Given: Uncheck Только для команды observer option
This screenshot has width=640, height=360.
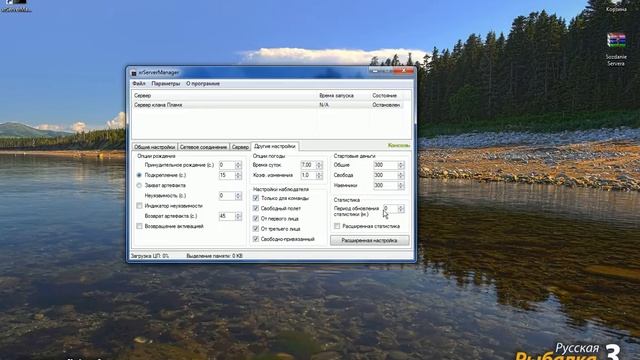Looking at the screenshot, I should (x=256, y=198).
